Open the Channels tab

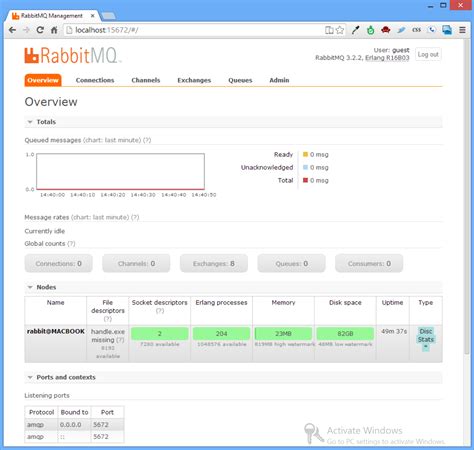click(x=146, y=80)
